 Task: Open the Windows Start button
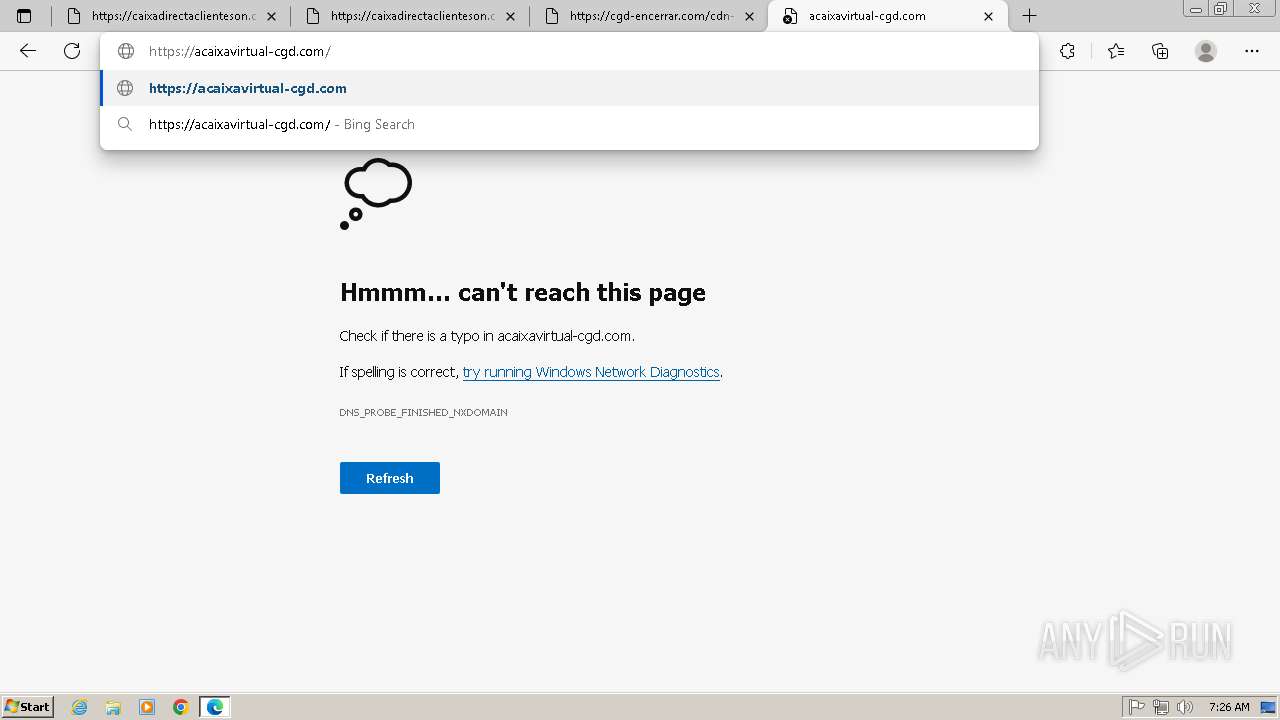[x=28, y=706]
